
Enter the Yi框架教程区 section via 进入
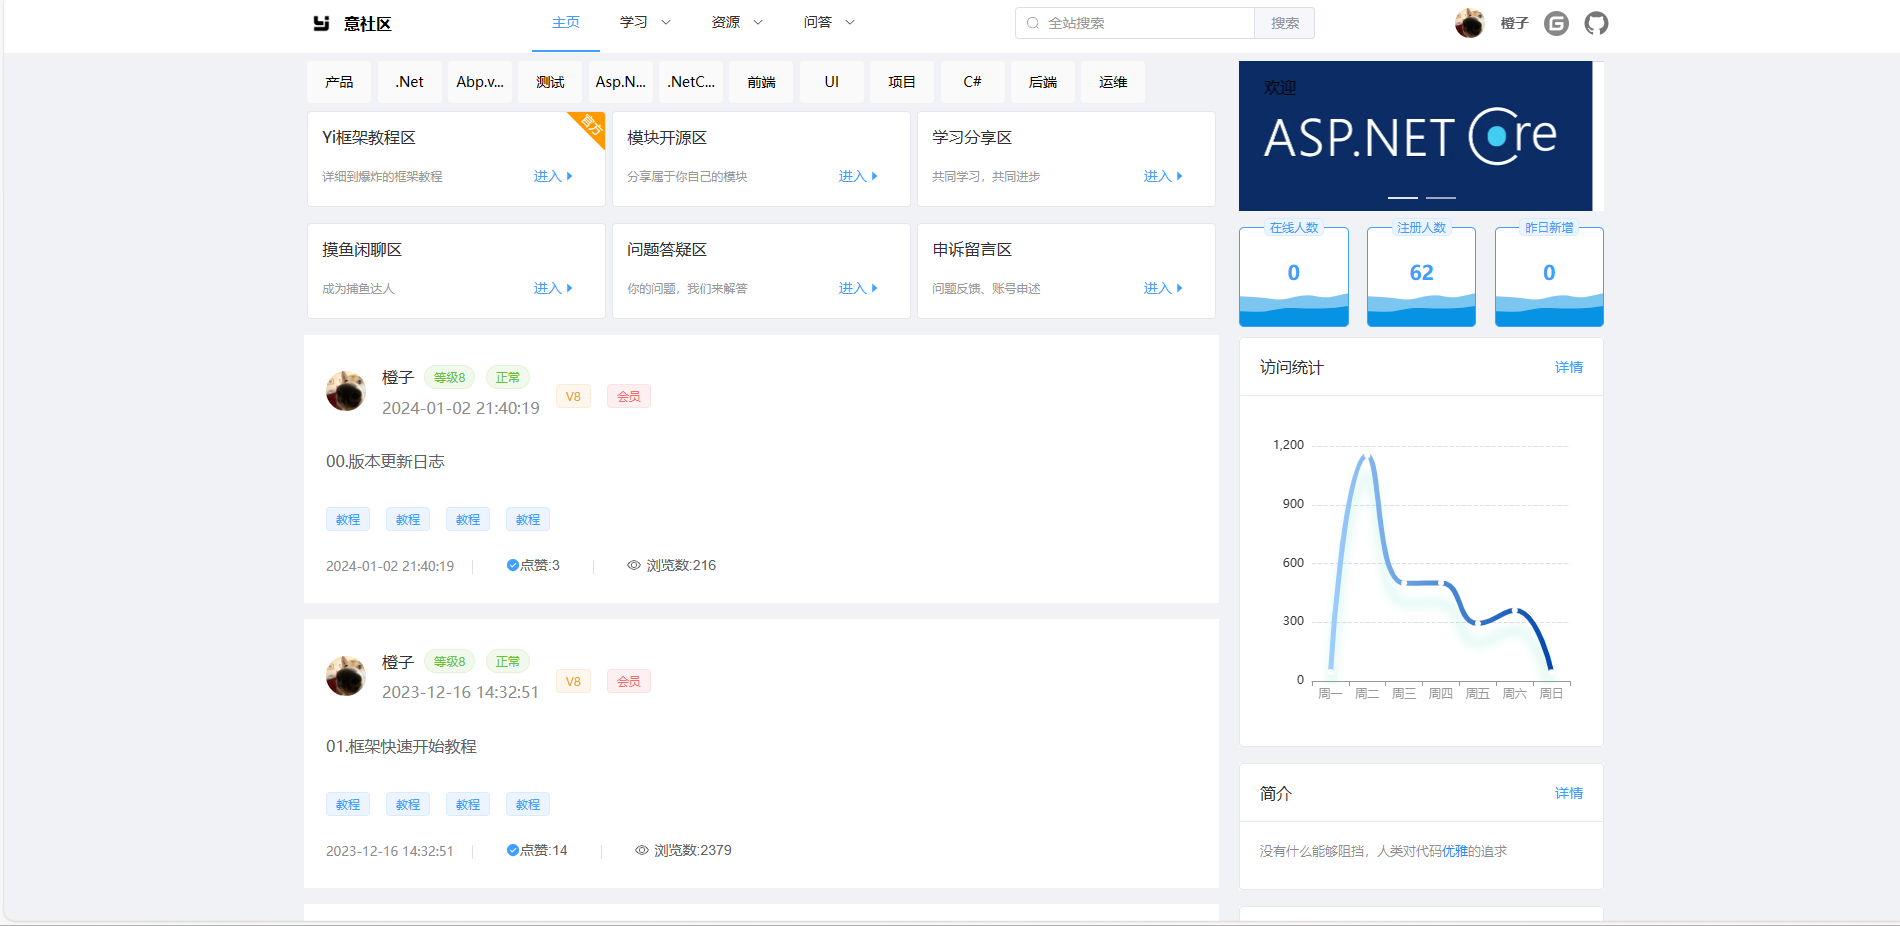click(x=552, y=176)
